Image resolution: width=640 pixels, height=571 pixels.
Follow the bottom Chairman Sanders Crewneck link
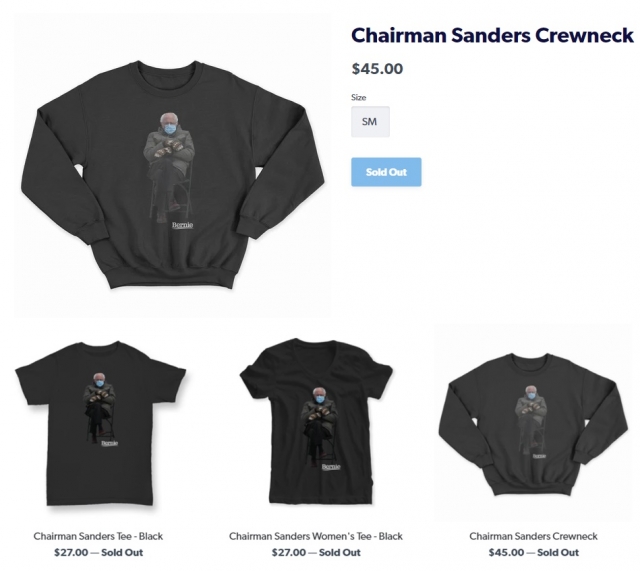pos(533,536)
